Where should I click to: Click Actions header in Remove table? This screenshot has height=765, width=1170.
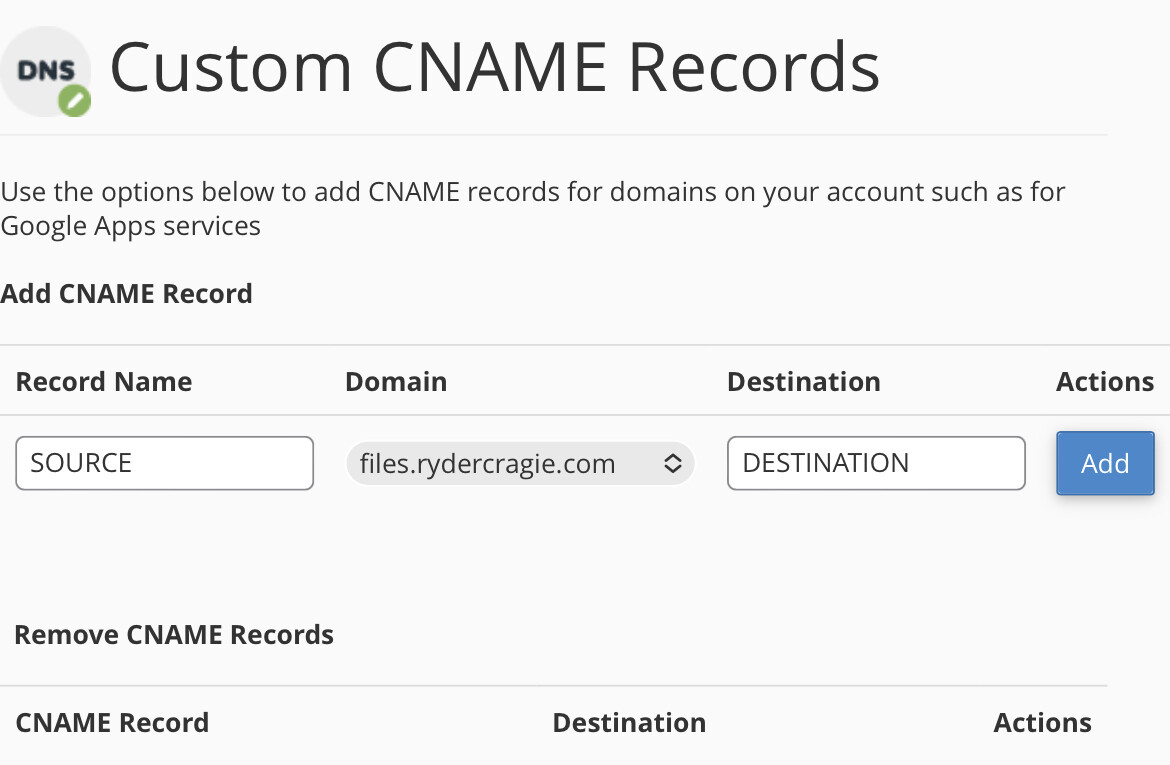(x=1042, y=722)
